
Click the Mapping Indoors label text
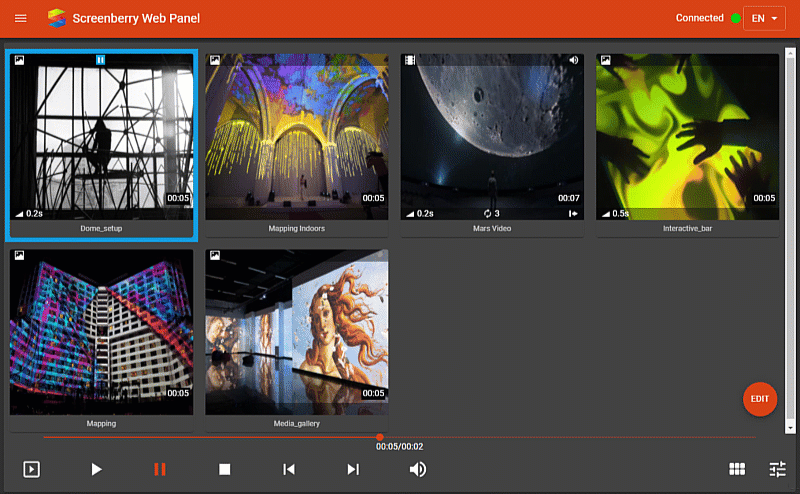296,229
